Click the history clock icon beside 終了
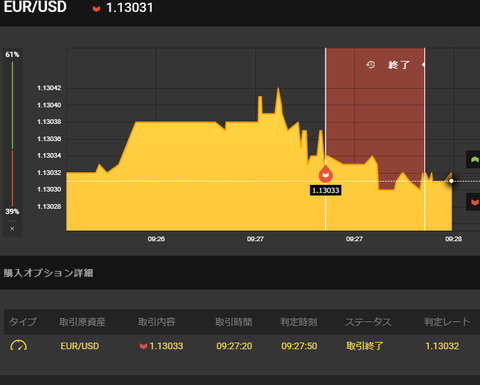 click(x=371, y=64)
